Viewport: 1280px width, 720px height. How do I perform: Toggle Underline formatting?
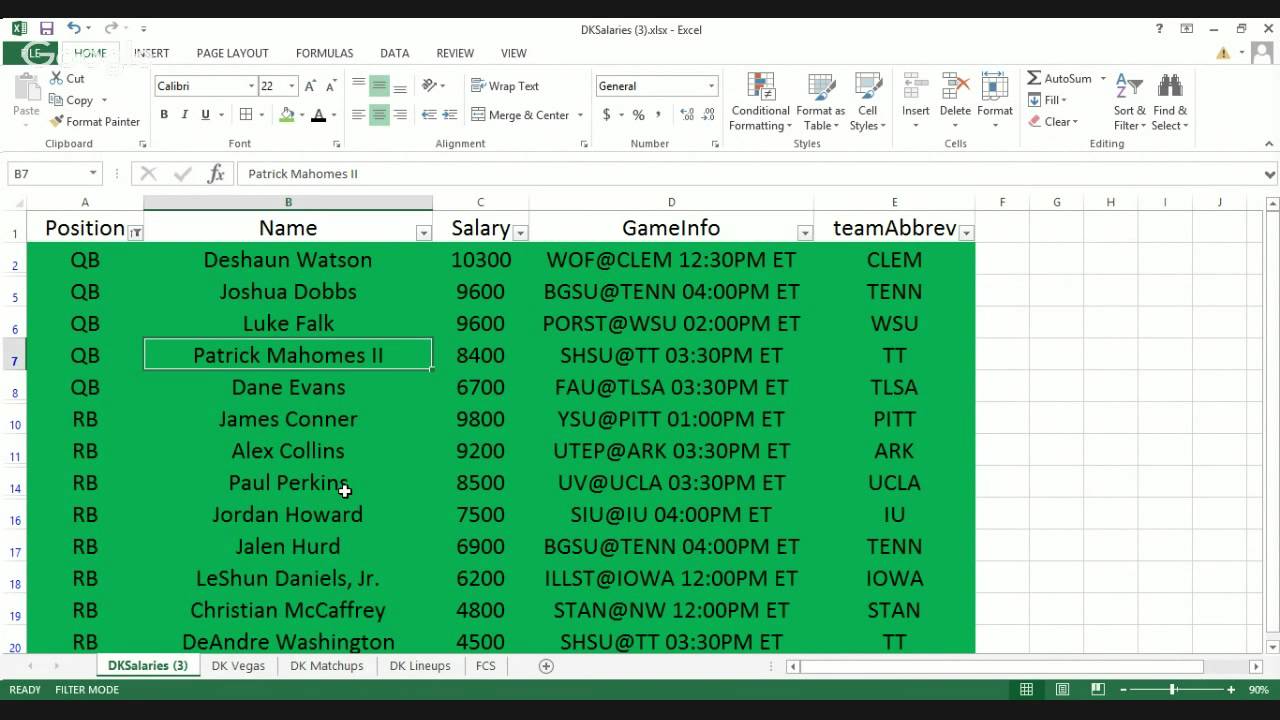(x=206, y=115)
